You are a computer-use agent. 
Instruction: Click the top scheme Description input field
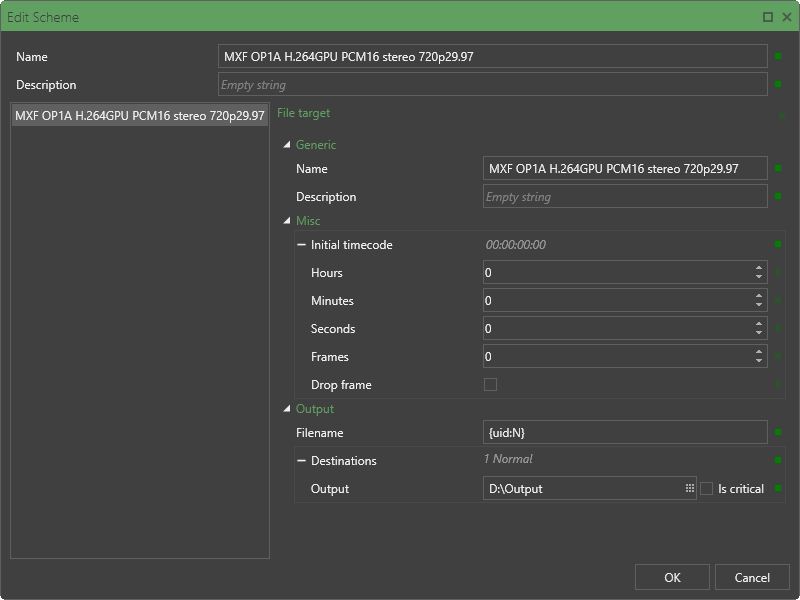[x=492, y=84]
